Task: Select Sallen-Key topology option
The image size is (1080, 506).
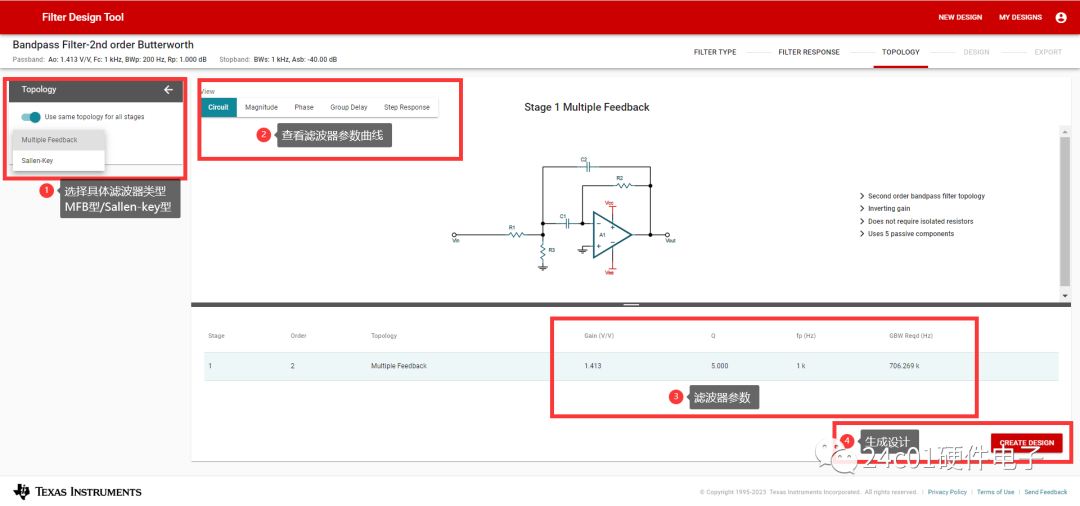Action: [59, 160]
